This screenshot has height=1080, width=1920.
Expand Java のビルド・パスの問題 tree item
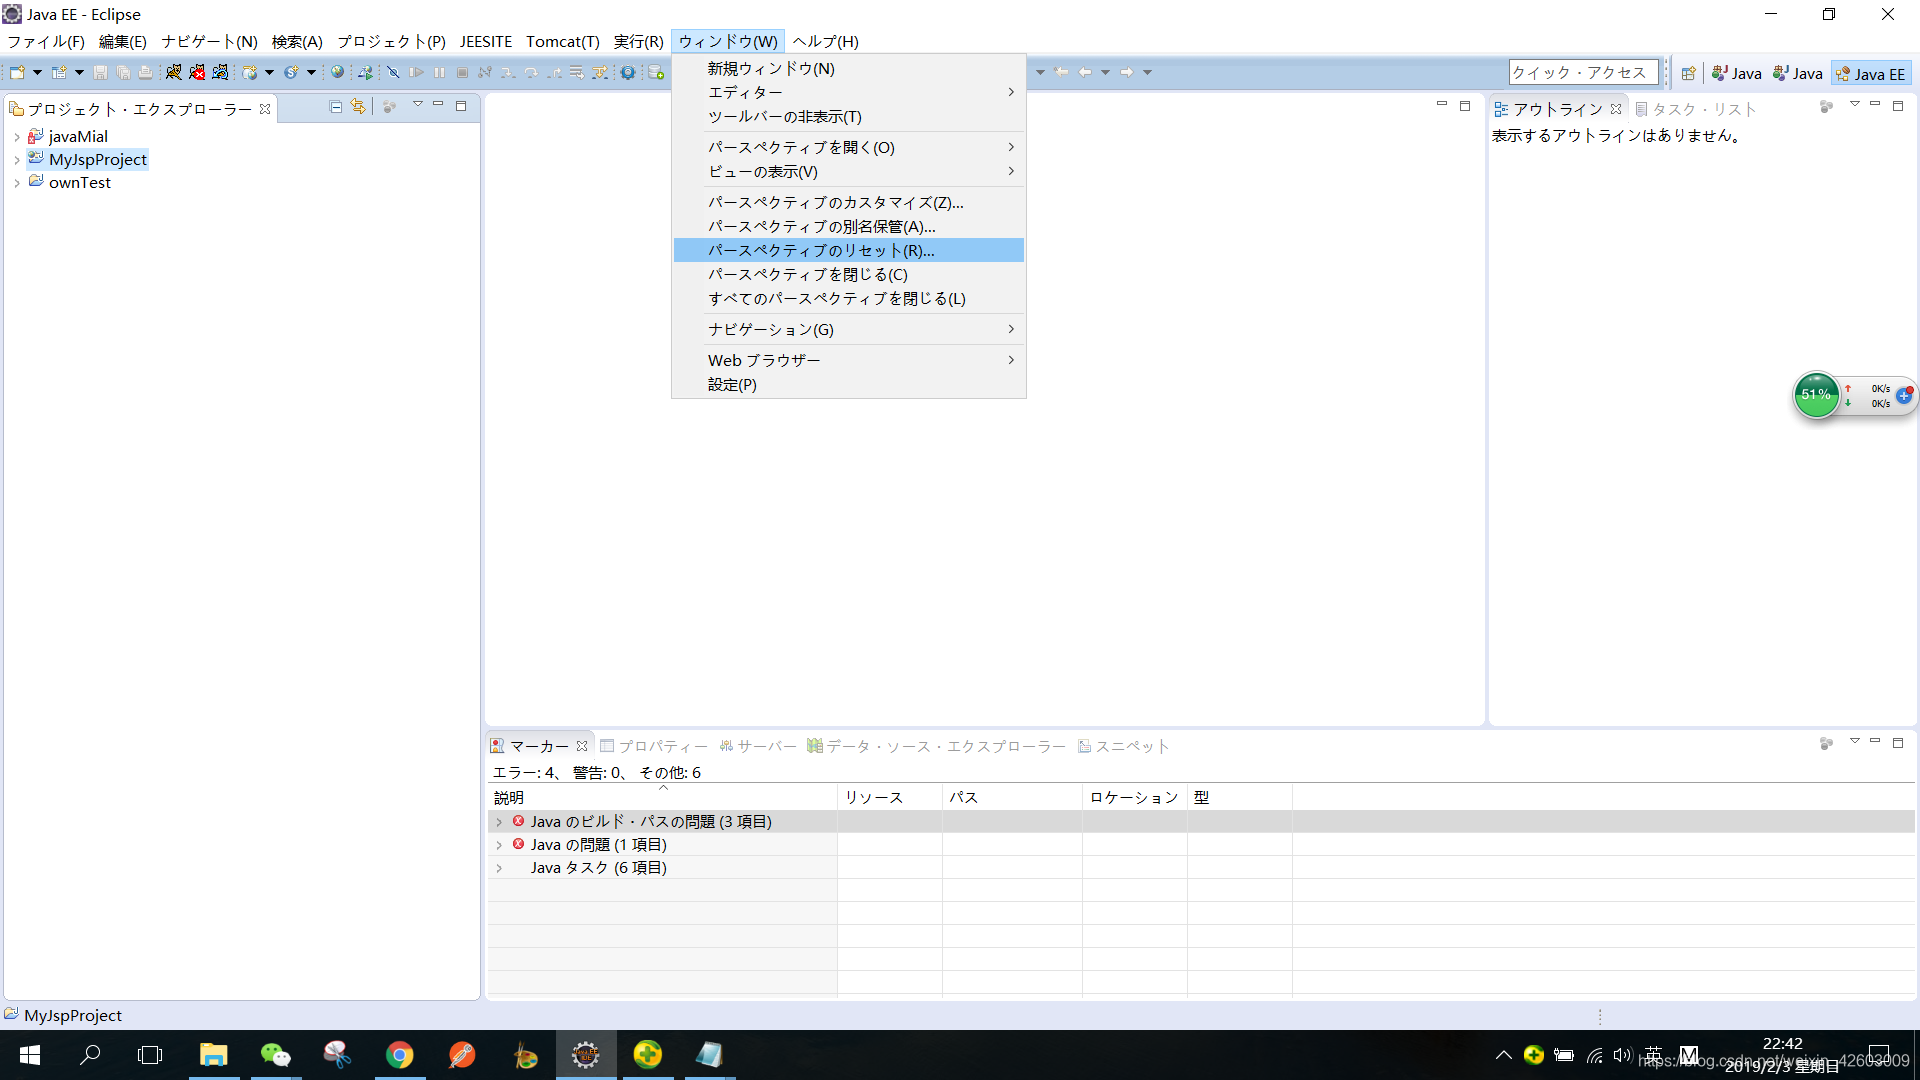click(498, 820)
